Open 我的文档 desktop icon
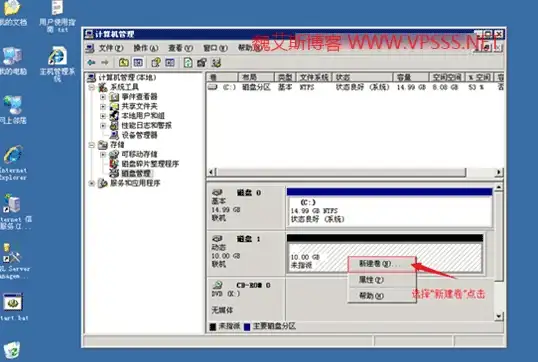538x362 pixels. 12,14
